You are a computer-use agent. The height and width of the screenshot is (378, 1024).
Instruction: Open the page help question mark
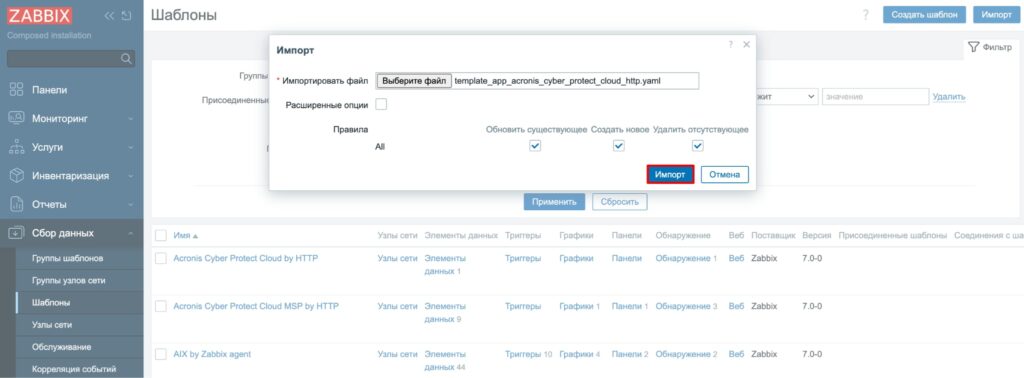tap(866, 15)
